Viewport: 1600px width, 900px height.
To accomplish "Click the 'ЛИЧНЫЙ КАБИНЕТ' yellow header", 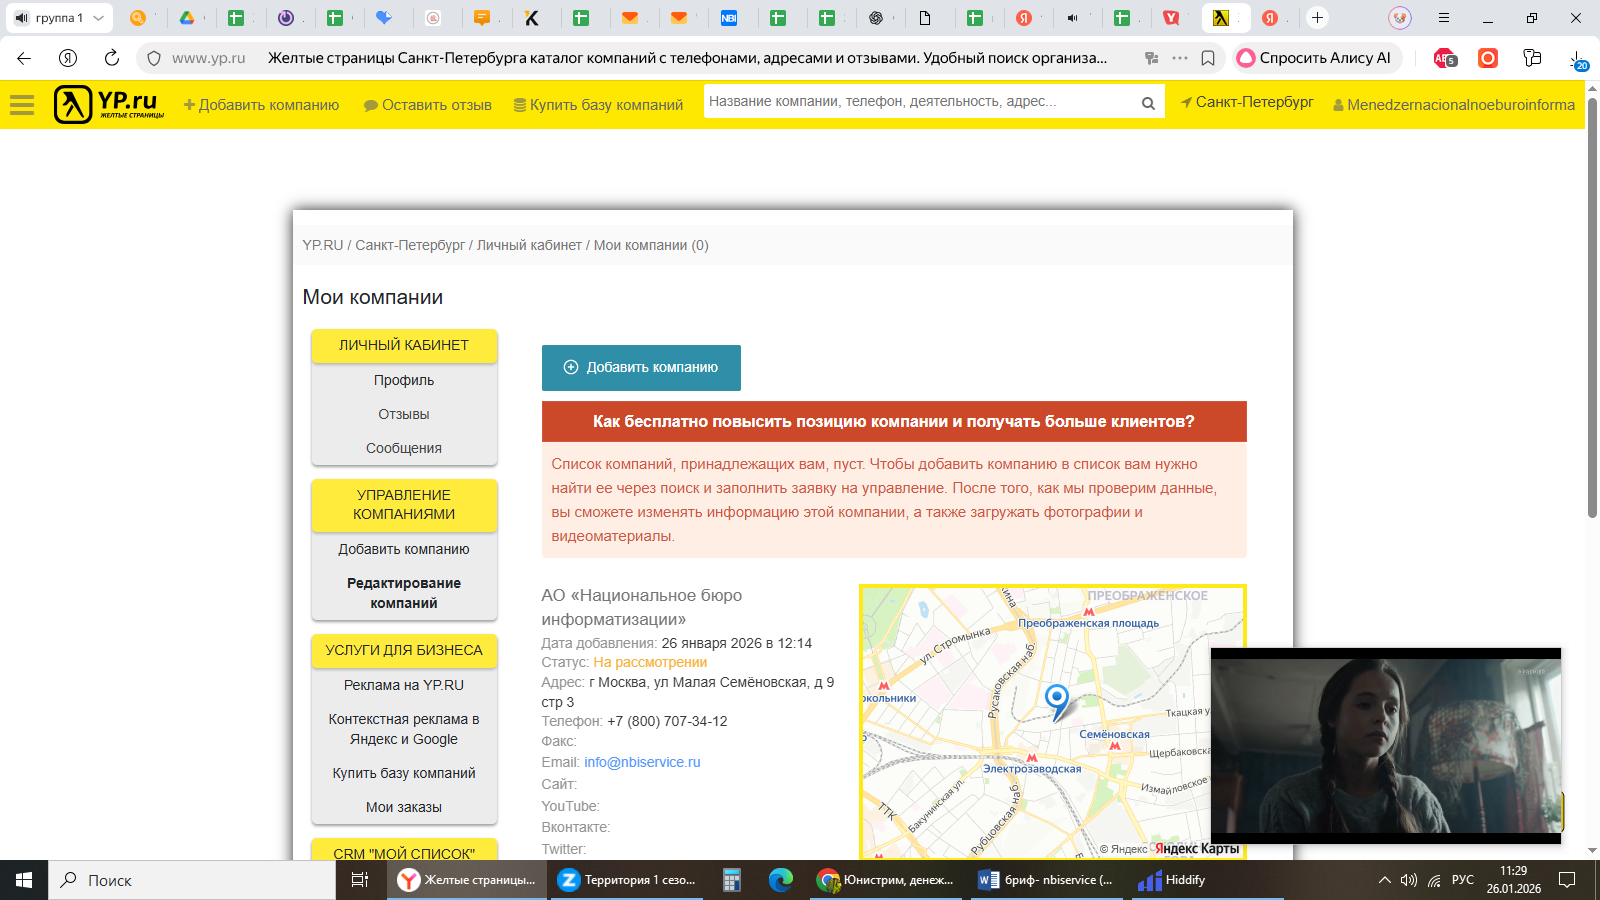I will pyautogui.click(x=404, y=345).
